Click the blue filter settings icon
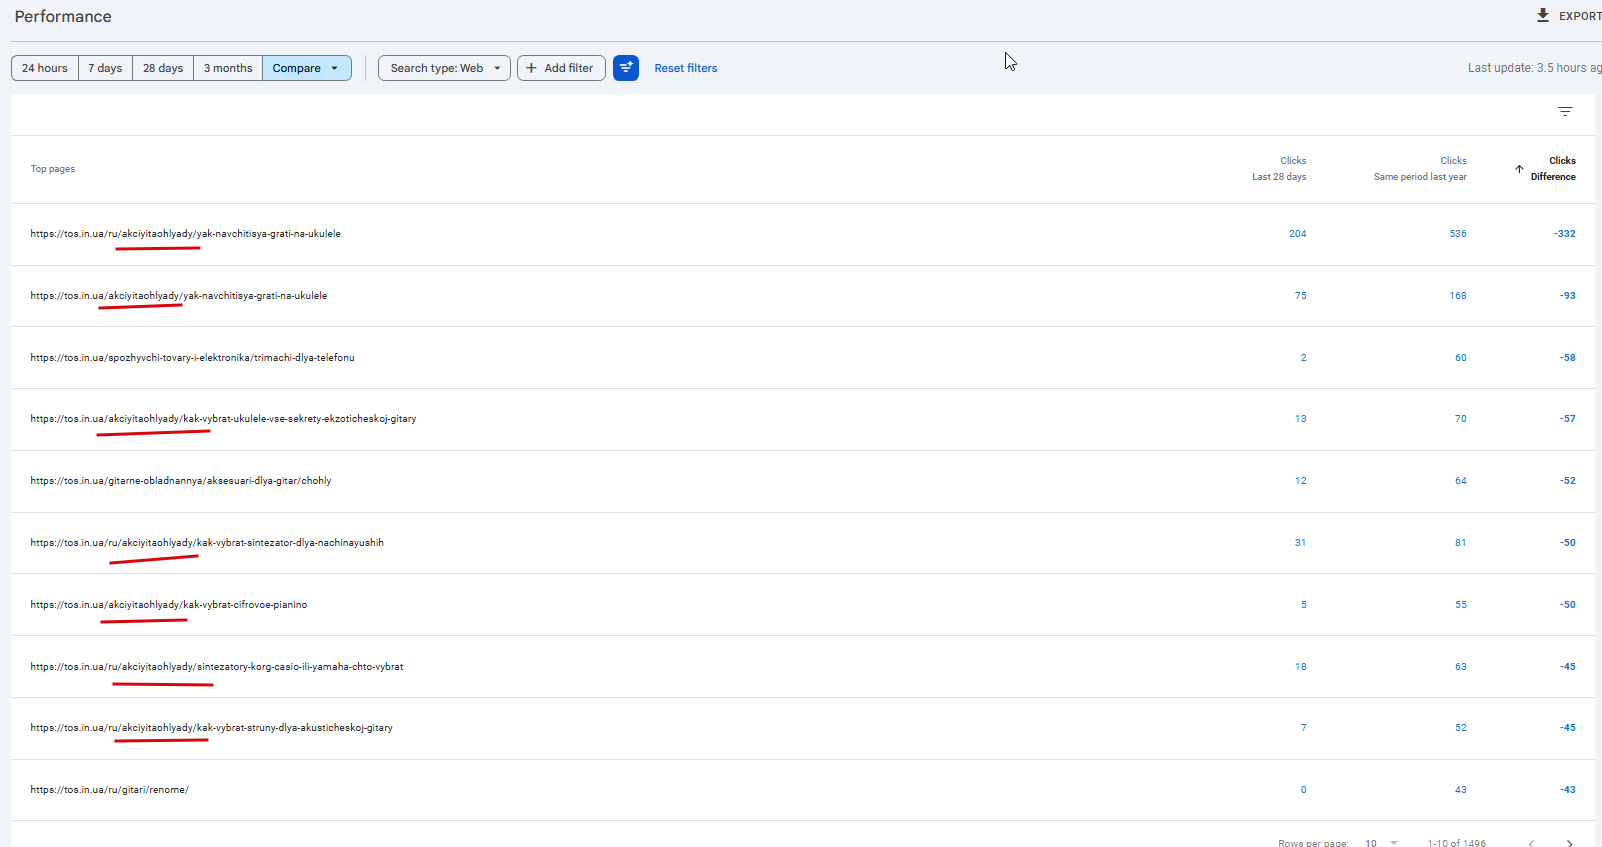The image size is (1602, 847). (626, 68)
